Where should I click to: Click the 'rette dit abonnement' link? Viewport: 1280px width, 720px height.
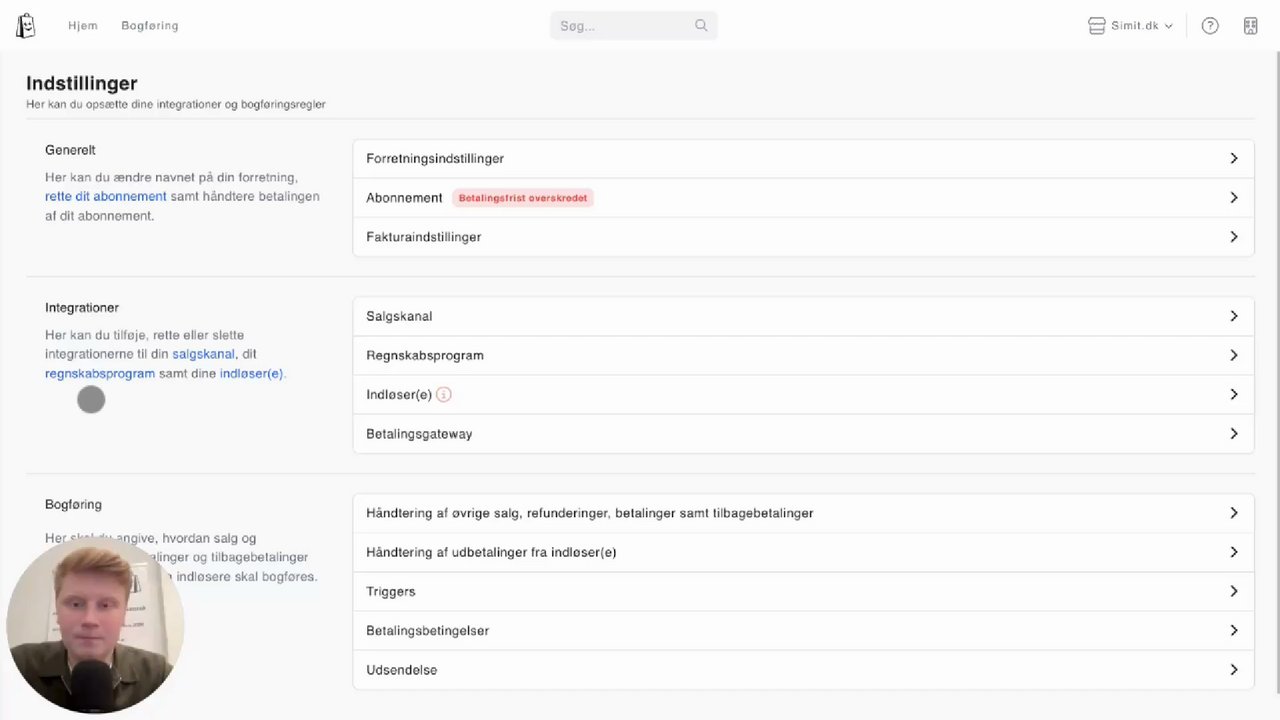pyautogui.click(x=106, y=197)
